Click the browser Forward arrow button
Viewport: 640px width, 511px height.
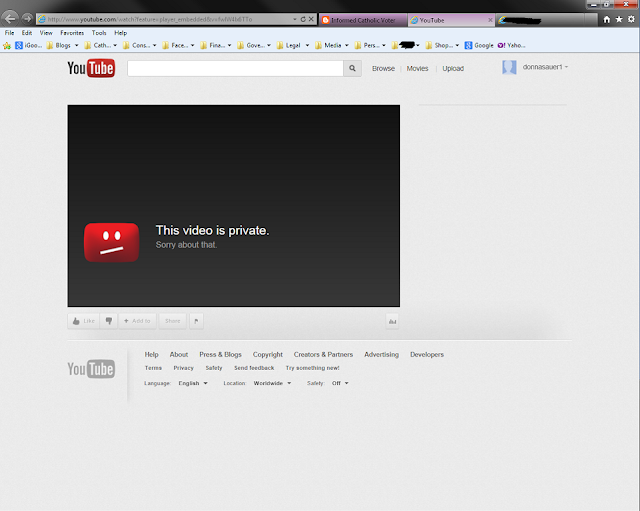[x=27, y=18]
